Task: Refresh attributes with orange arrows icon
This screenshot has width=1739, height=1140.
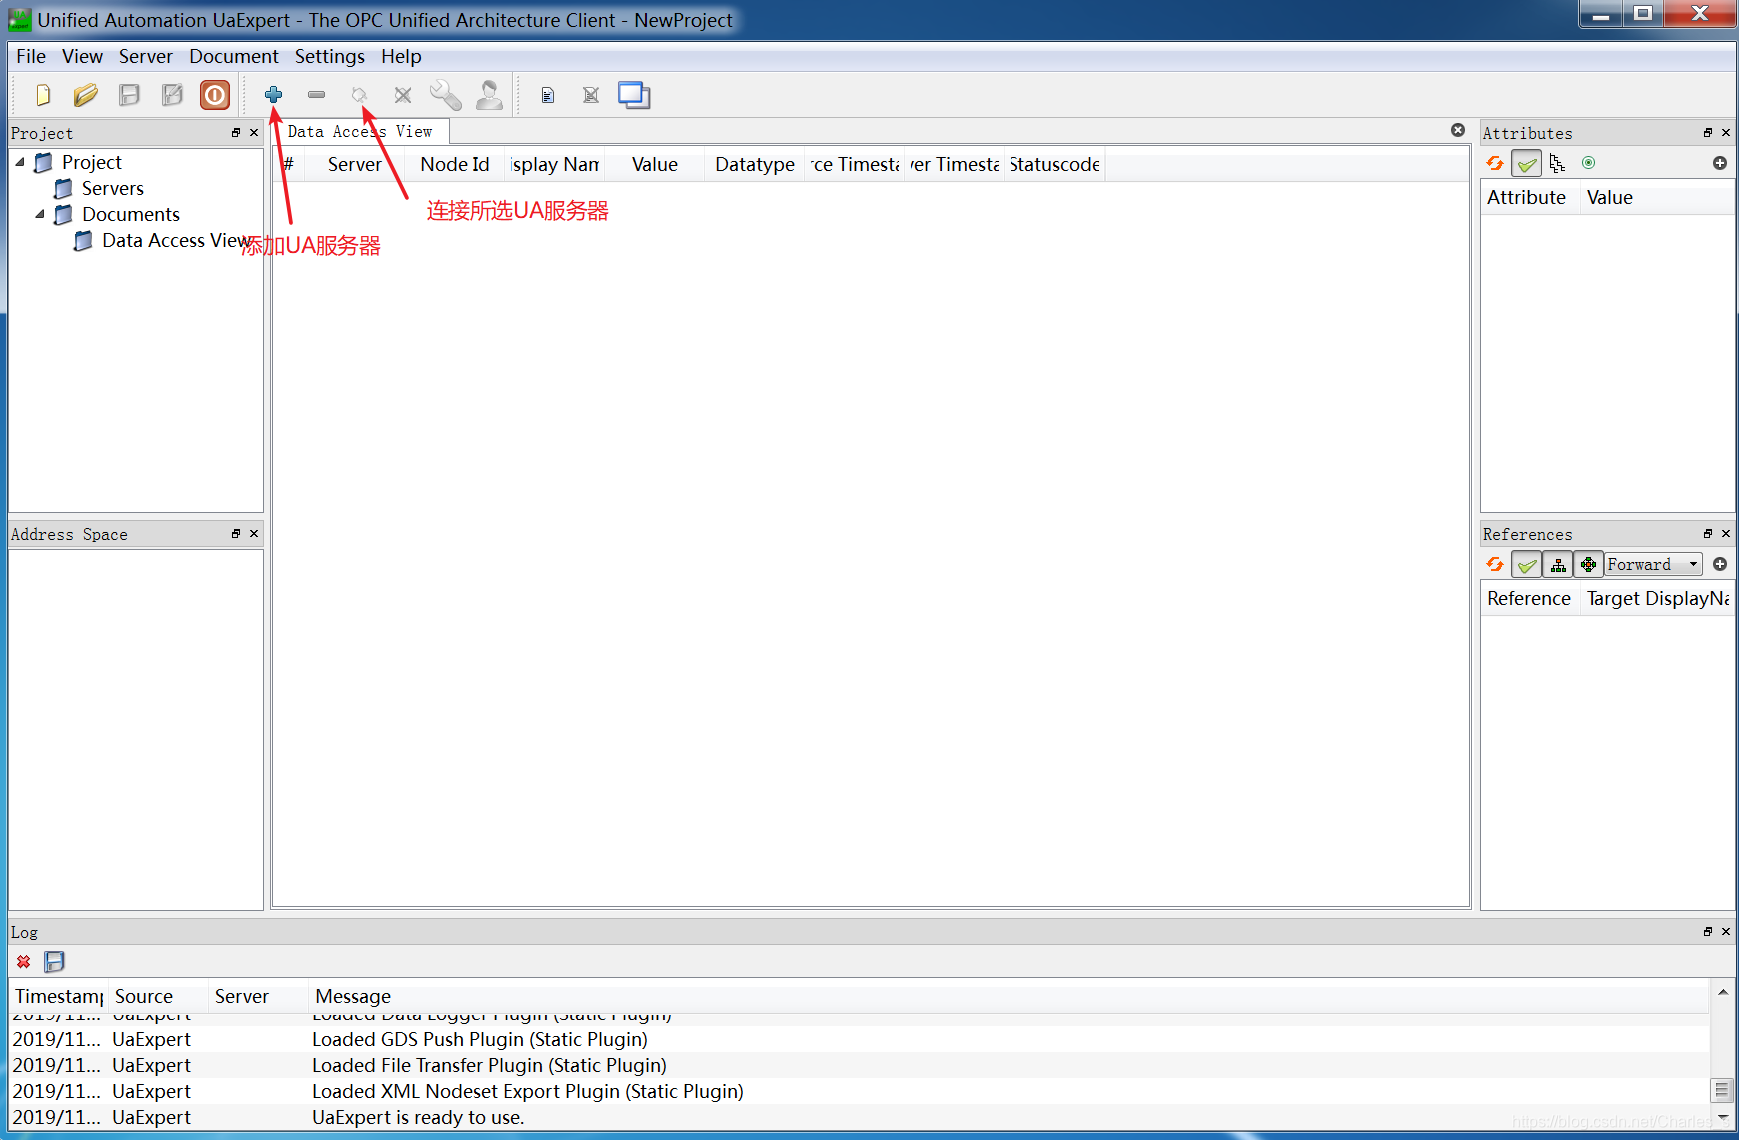Action: tap(1495, 163)
